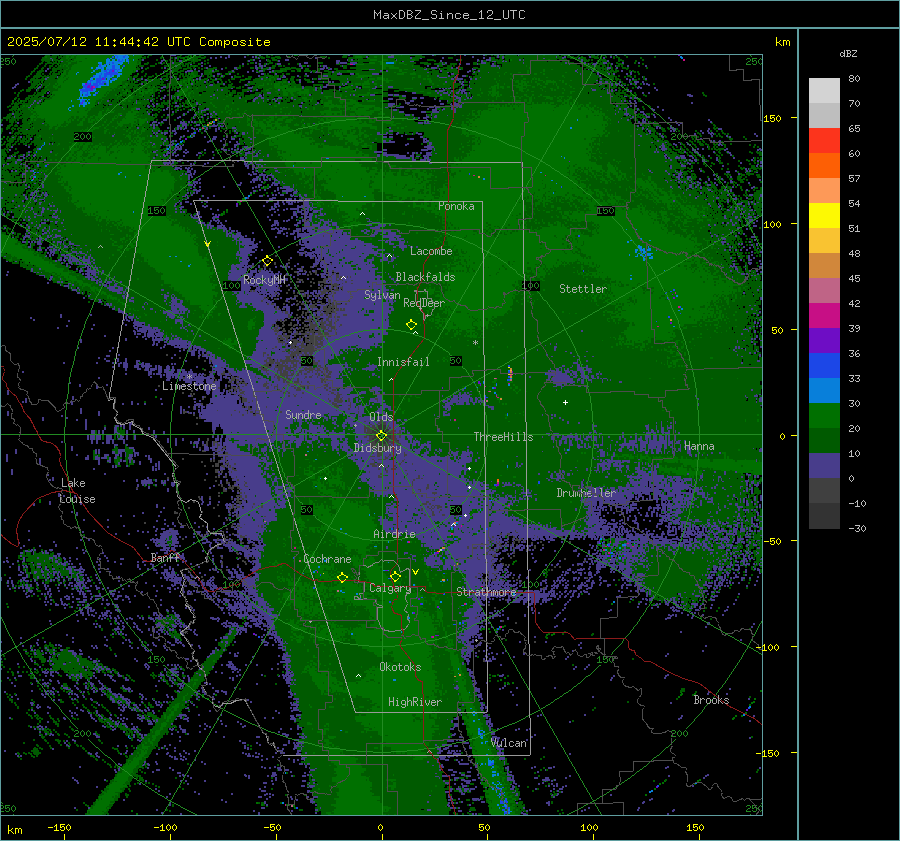Click the yellow diamond marker beside RockyMH
This screenshot has height=841, width=900.
pos(267,261)
